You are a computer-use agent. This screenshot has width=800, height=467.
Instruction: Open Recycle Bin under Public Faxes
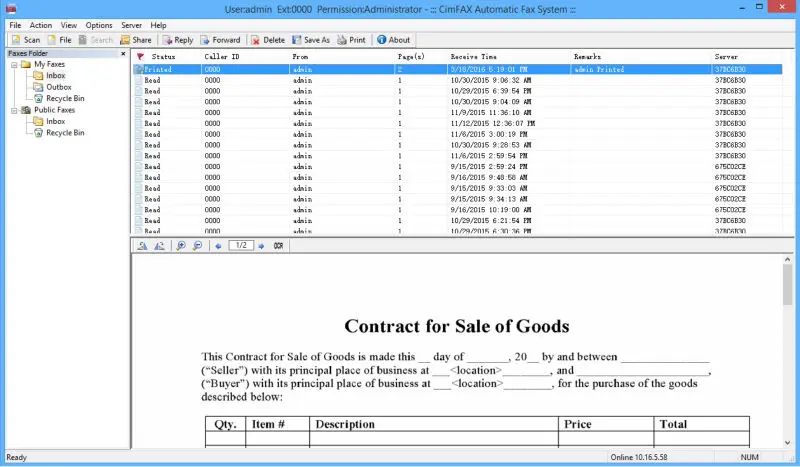pos(64,132)
